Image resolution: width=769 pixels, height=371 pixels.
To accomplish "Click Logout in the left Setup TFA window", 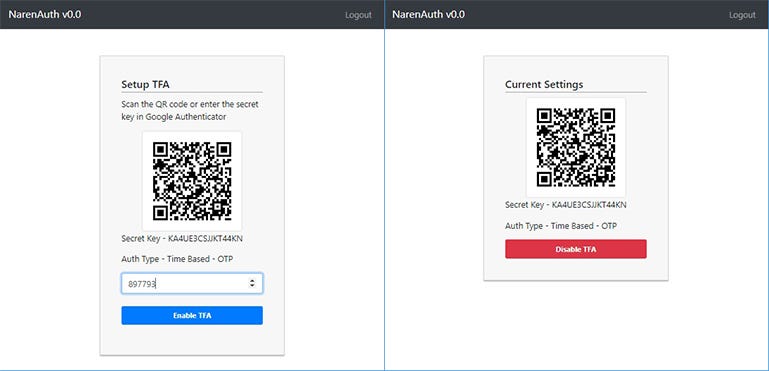I will coord(358,15).
